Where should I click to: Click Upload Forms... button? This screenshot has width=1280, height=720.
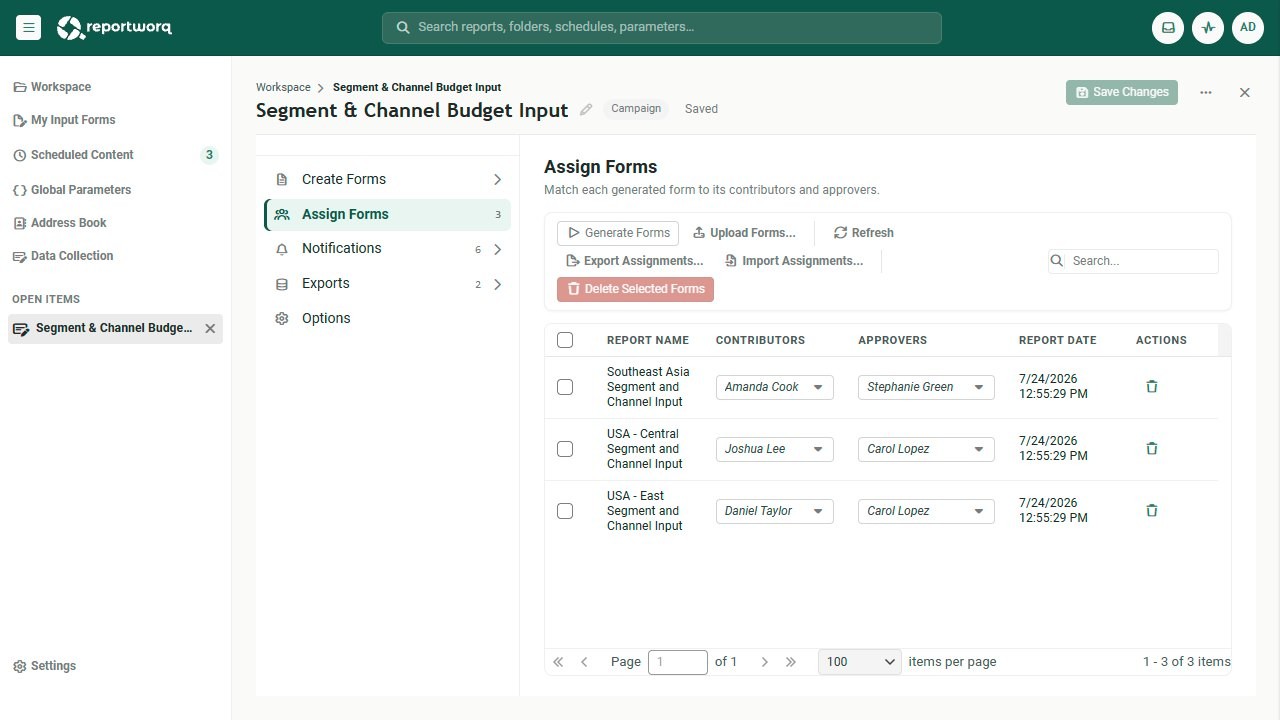[744, 233]
